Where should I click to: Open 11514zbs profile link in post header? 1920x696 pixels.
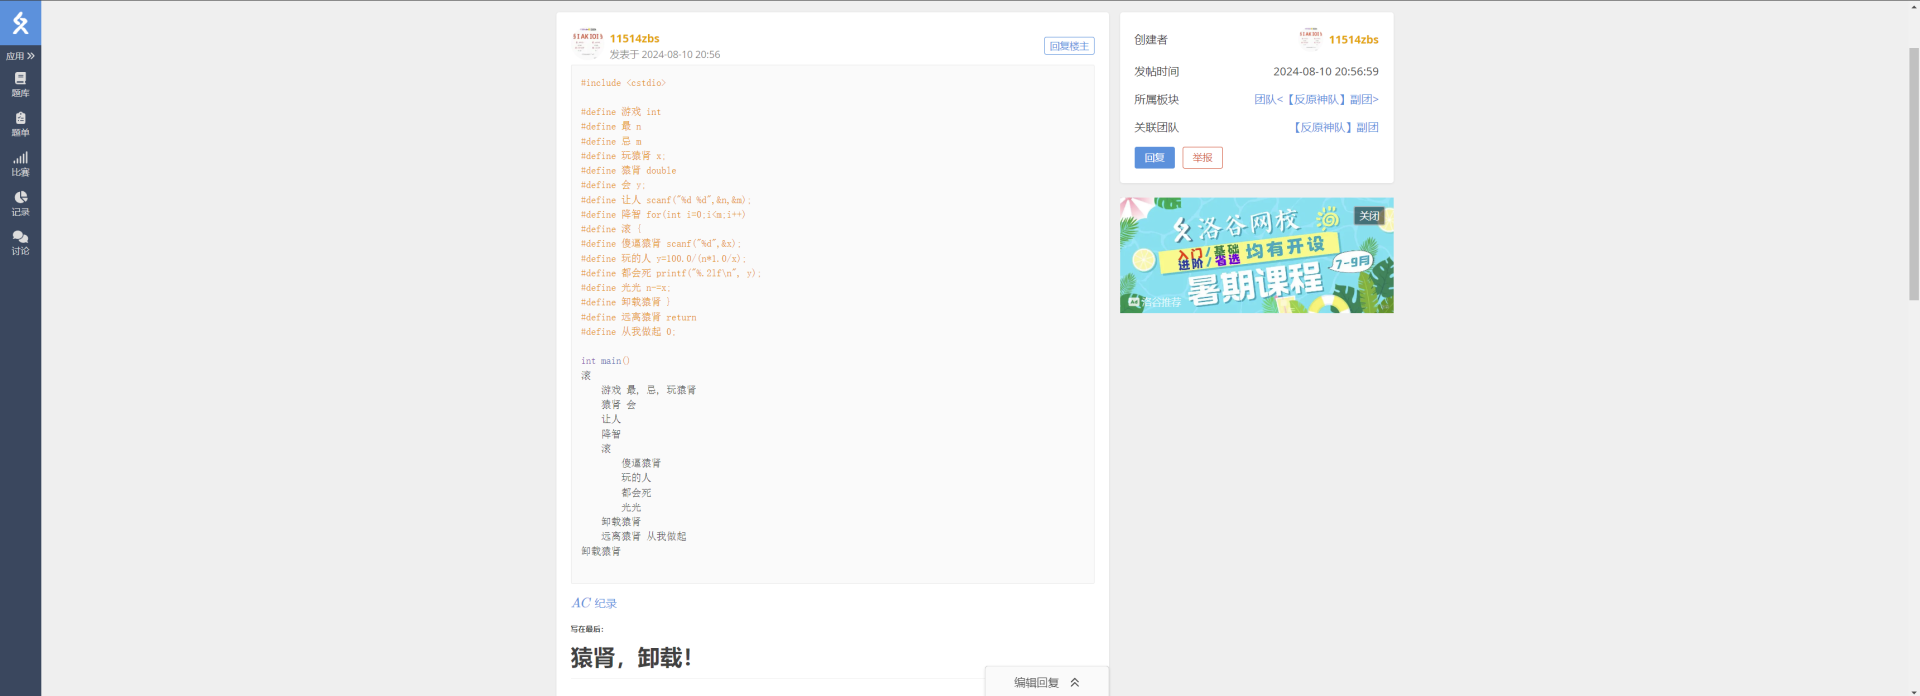634,39
